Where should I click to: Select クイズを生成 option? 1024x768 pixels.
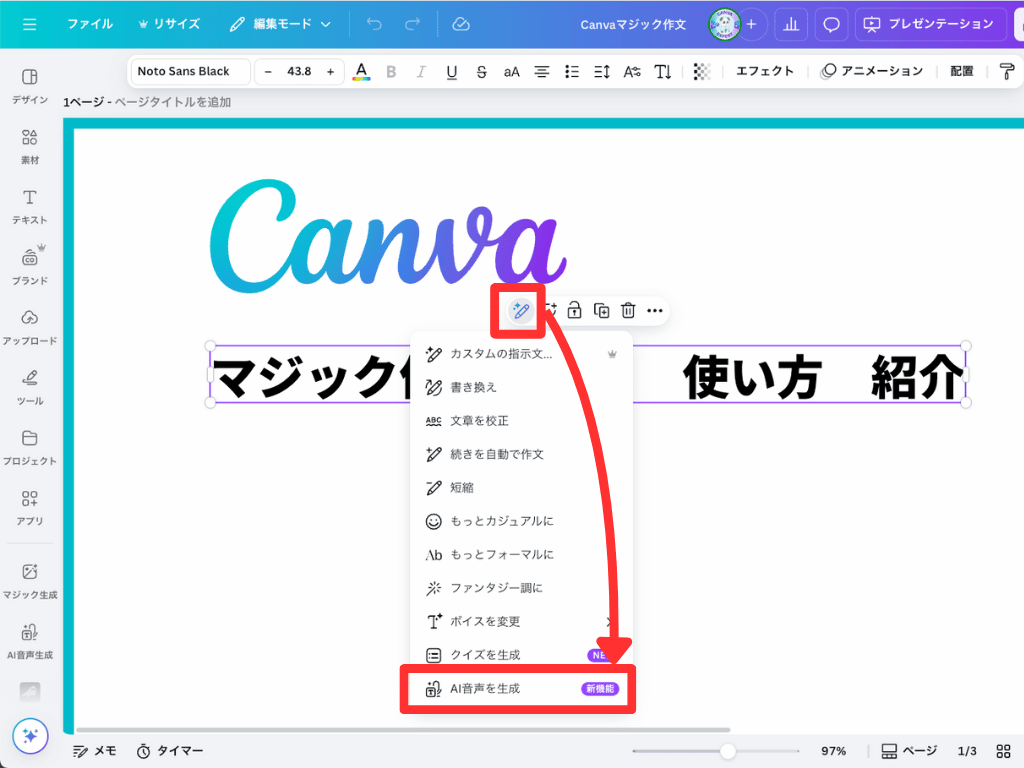click(521, 654)
